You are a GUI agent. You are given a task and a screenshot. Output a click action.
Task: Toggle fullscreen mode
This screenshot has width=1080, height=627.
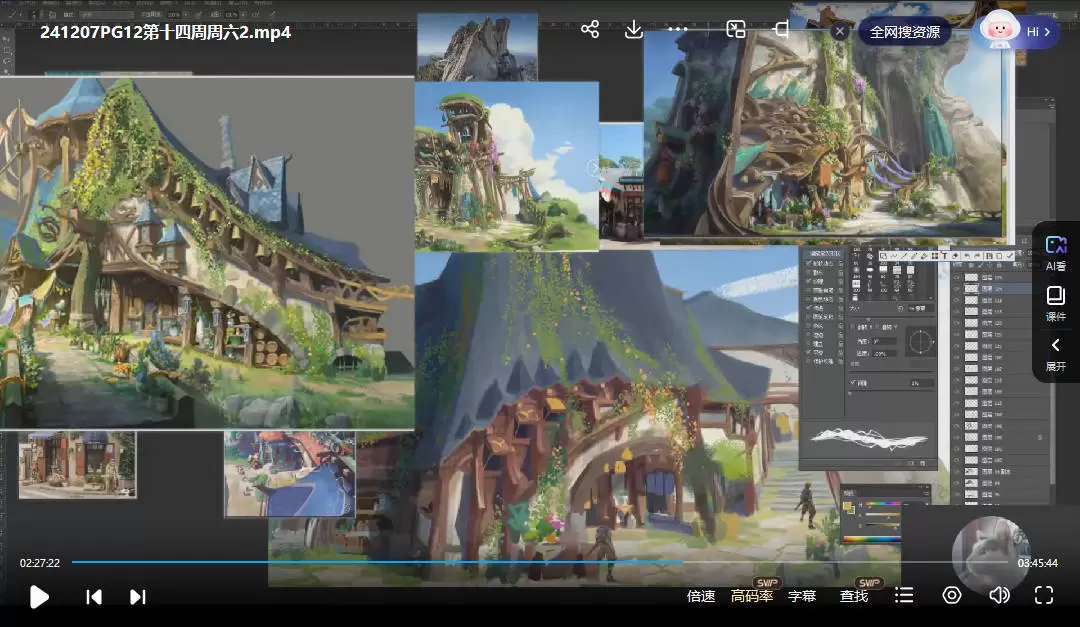click(1044, 596)
